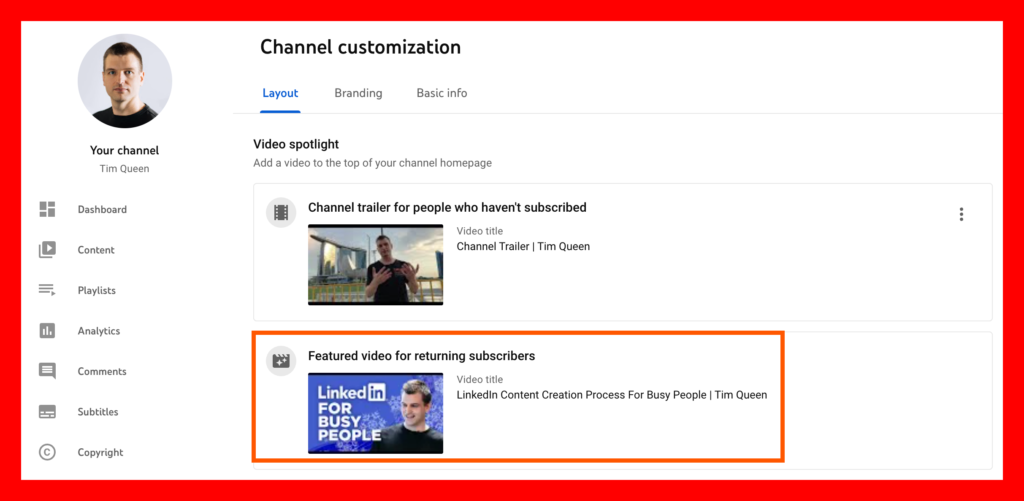Click the featured video clapperboard icon

pyautogui.click(x=281, y=360)
